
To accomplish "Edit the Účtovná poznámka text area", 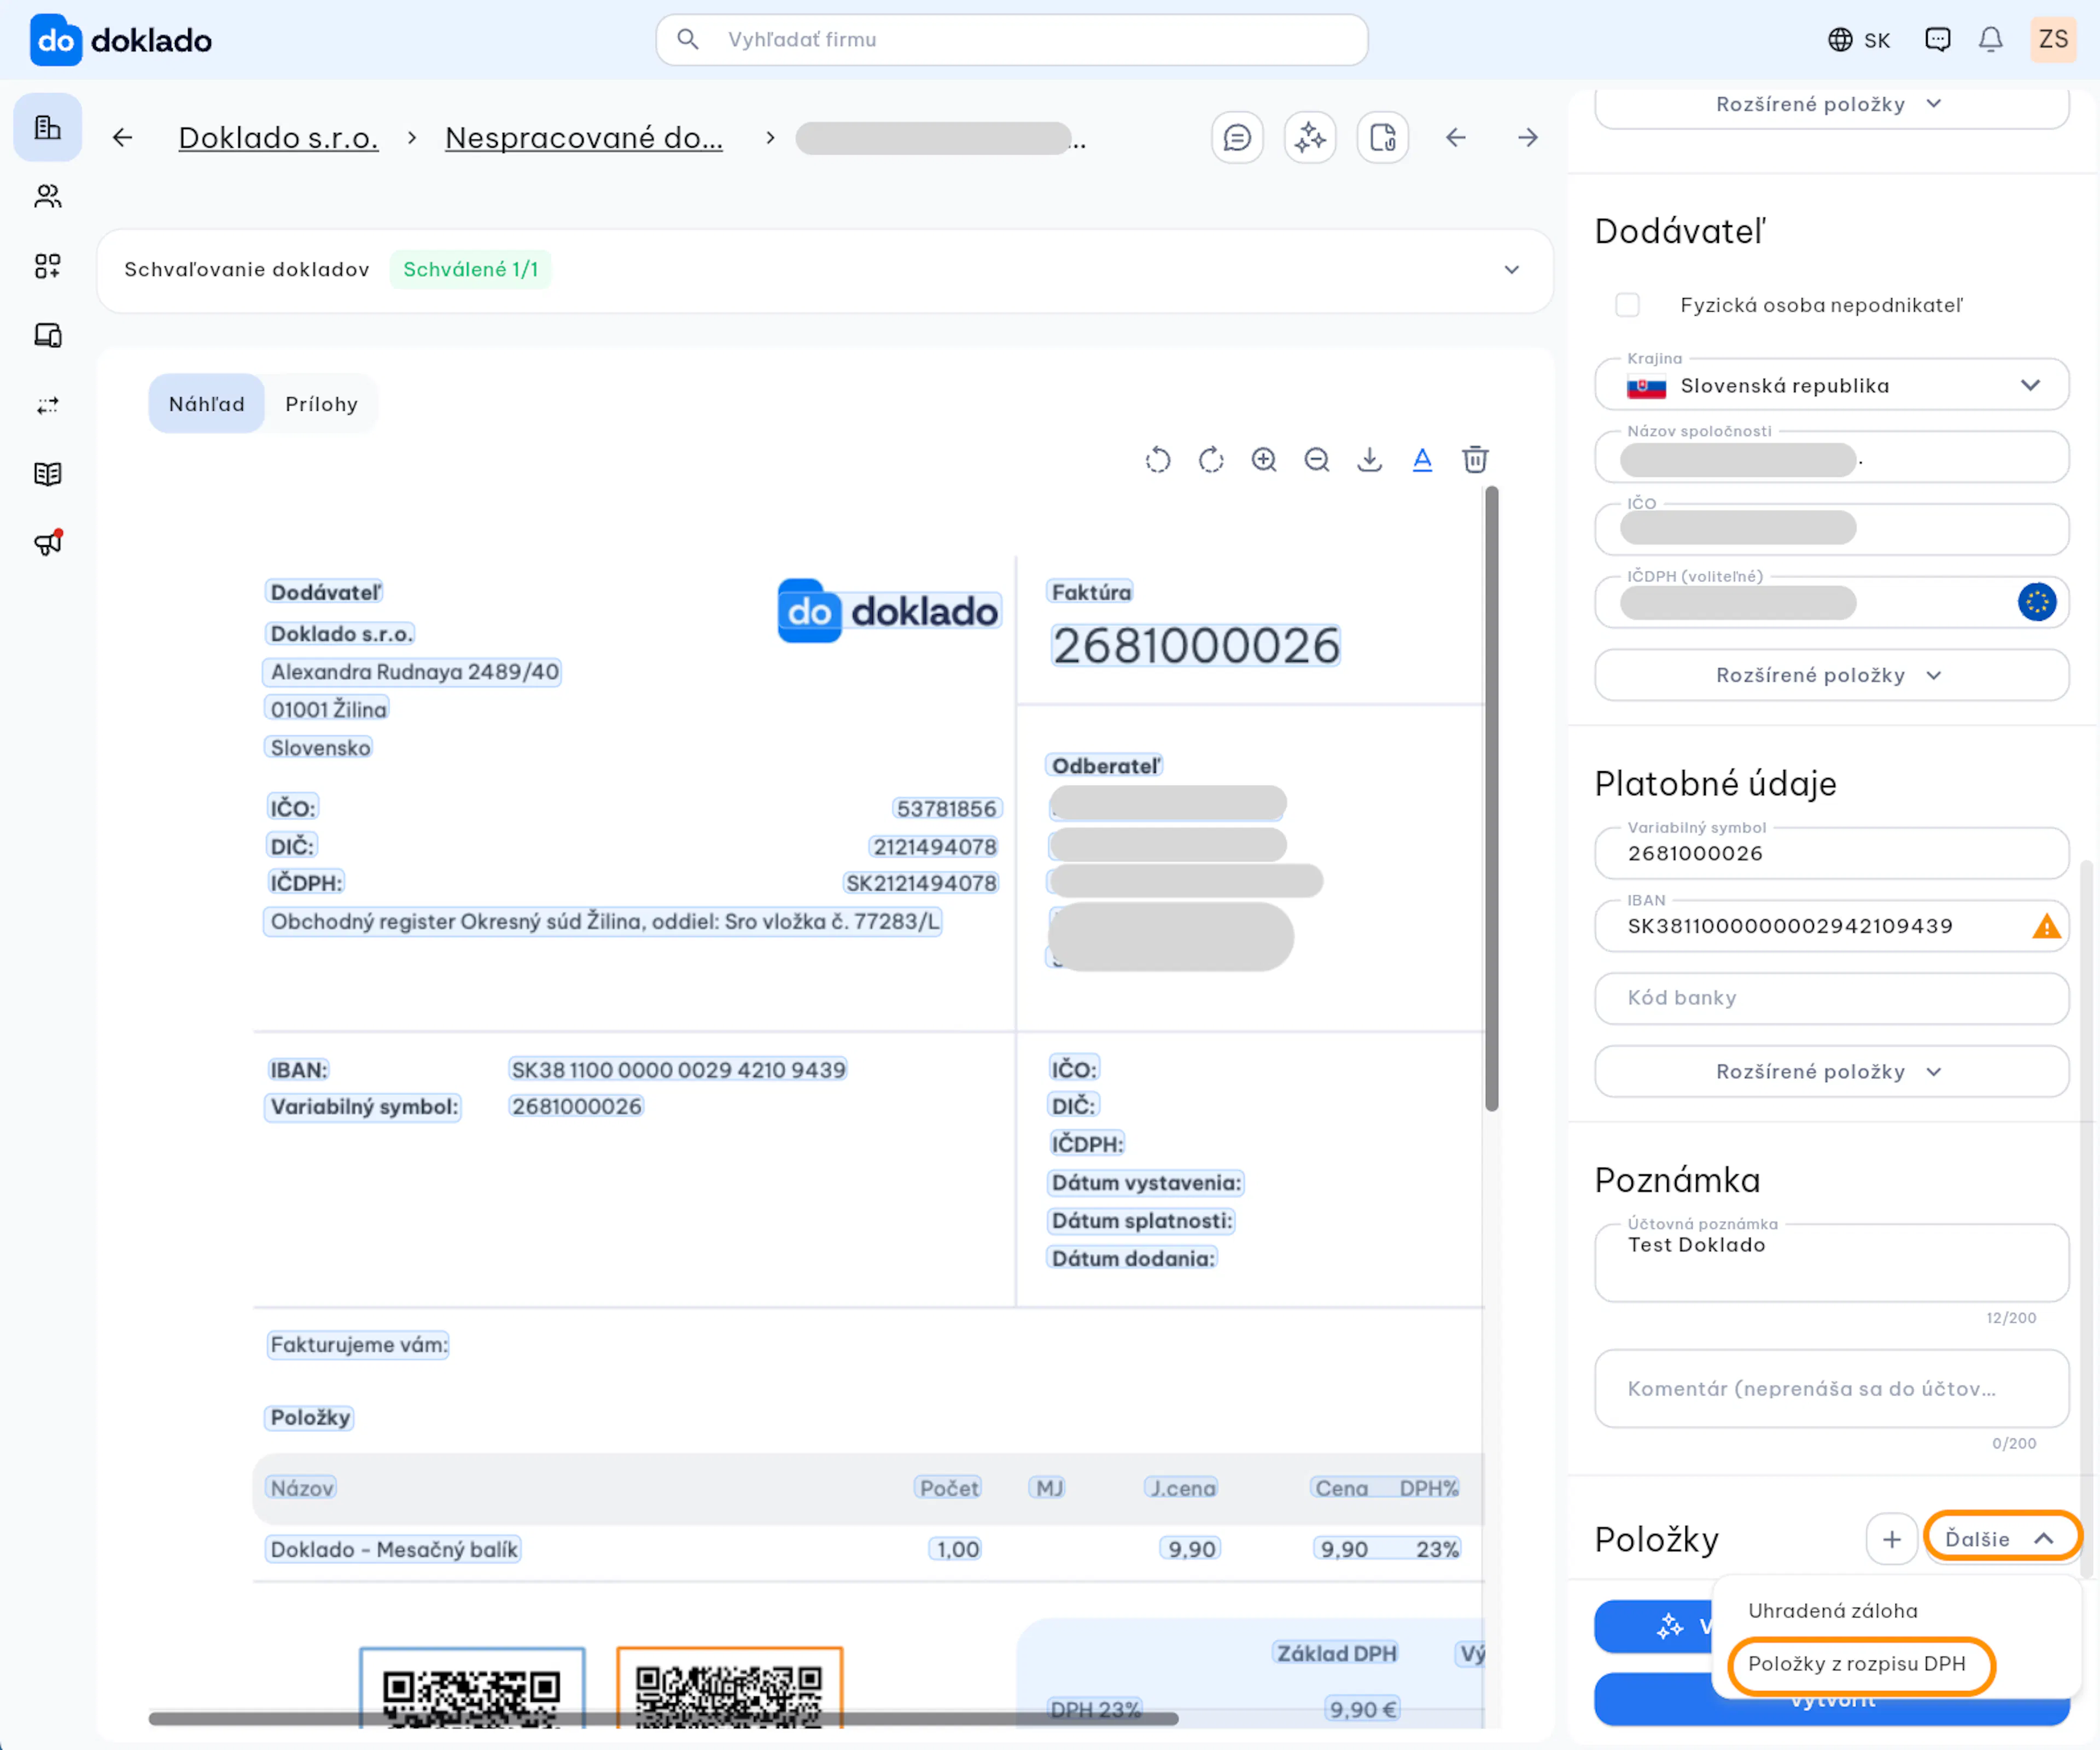I will (x=1832, y=1263).
